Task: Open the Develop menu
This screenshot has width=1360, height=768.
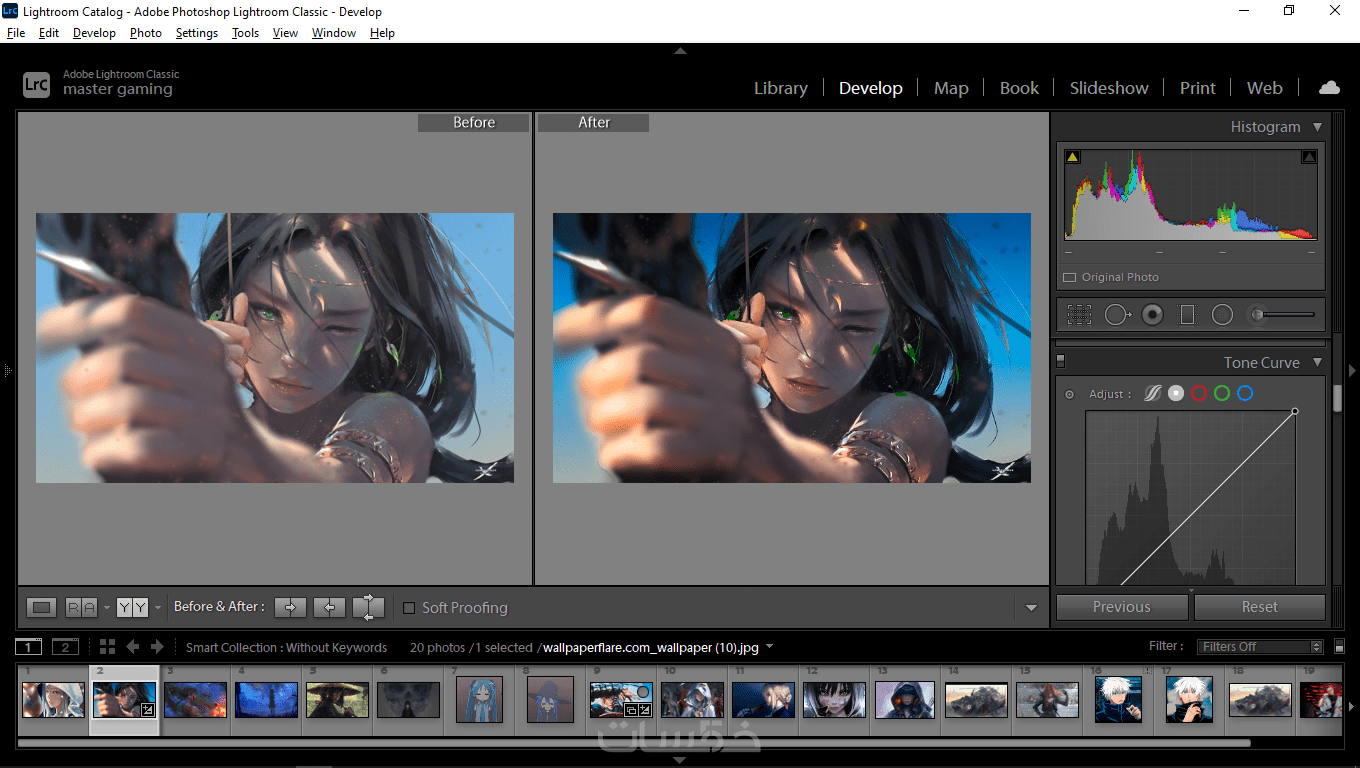Action: click(94, 33)
